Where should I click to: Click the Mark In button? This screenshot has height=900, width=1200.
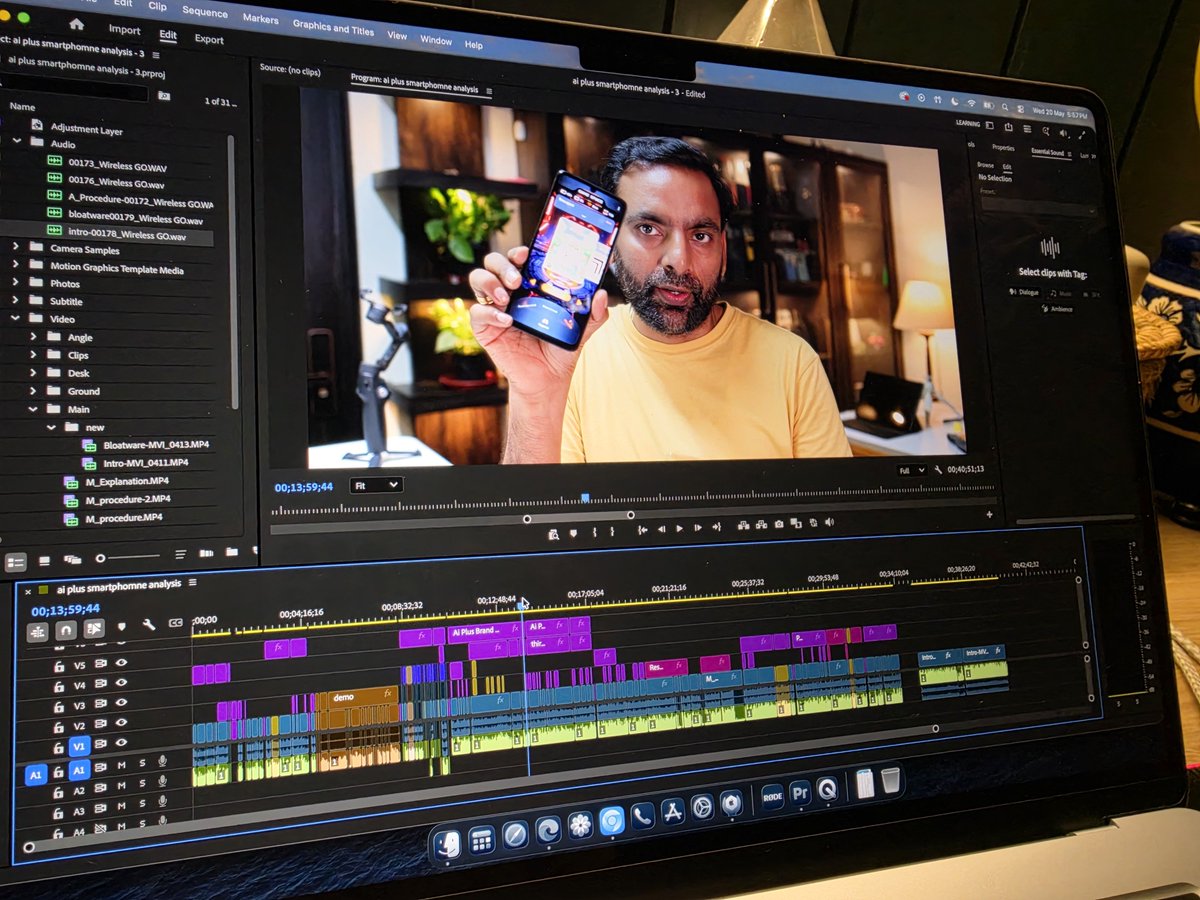coord(596,532)
